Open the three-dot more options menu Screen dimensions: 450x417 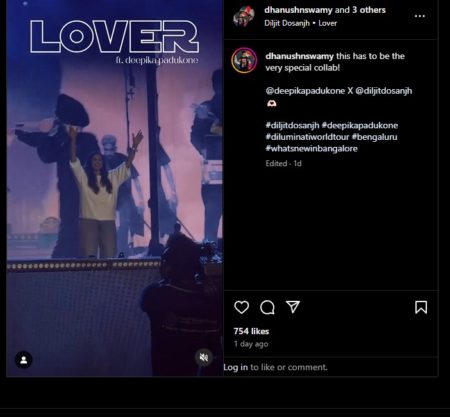click(x=420, y=16)
